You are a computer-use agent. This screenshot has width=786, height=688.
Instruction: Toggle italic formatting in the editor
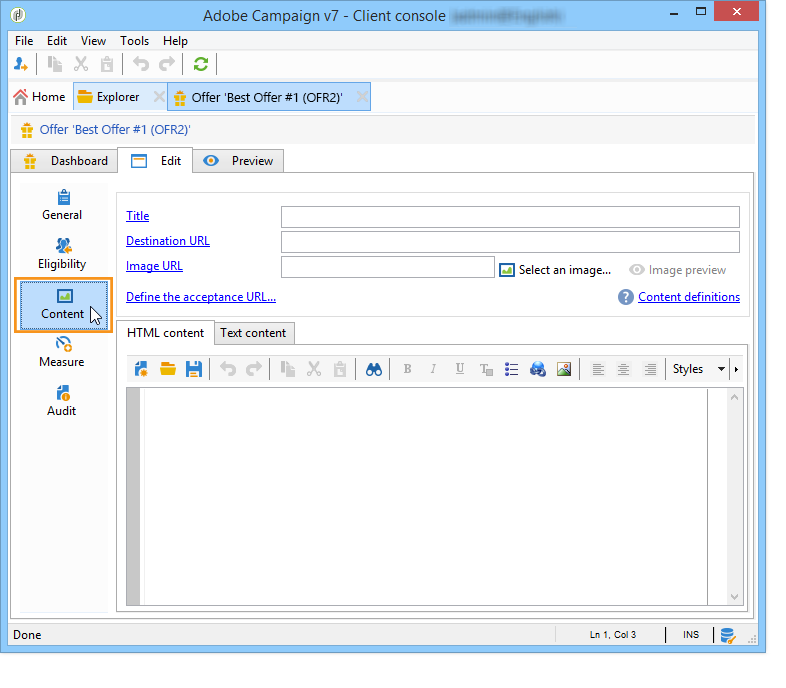[x=433, y=369]
